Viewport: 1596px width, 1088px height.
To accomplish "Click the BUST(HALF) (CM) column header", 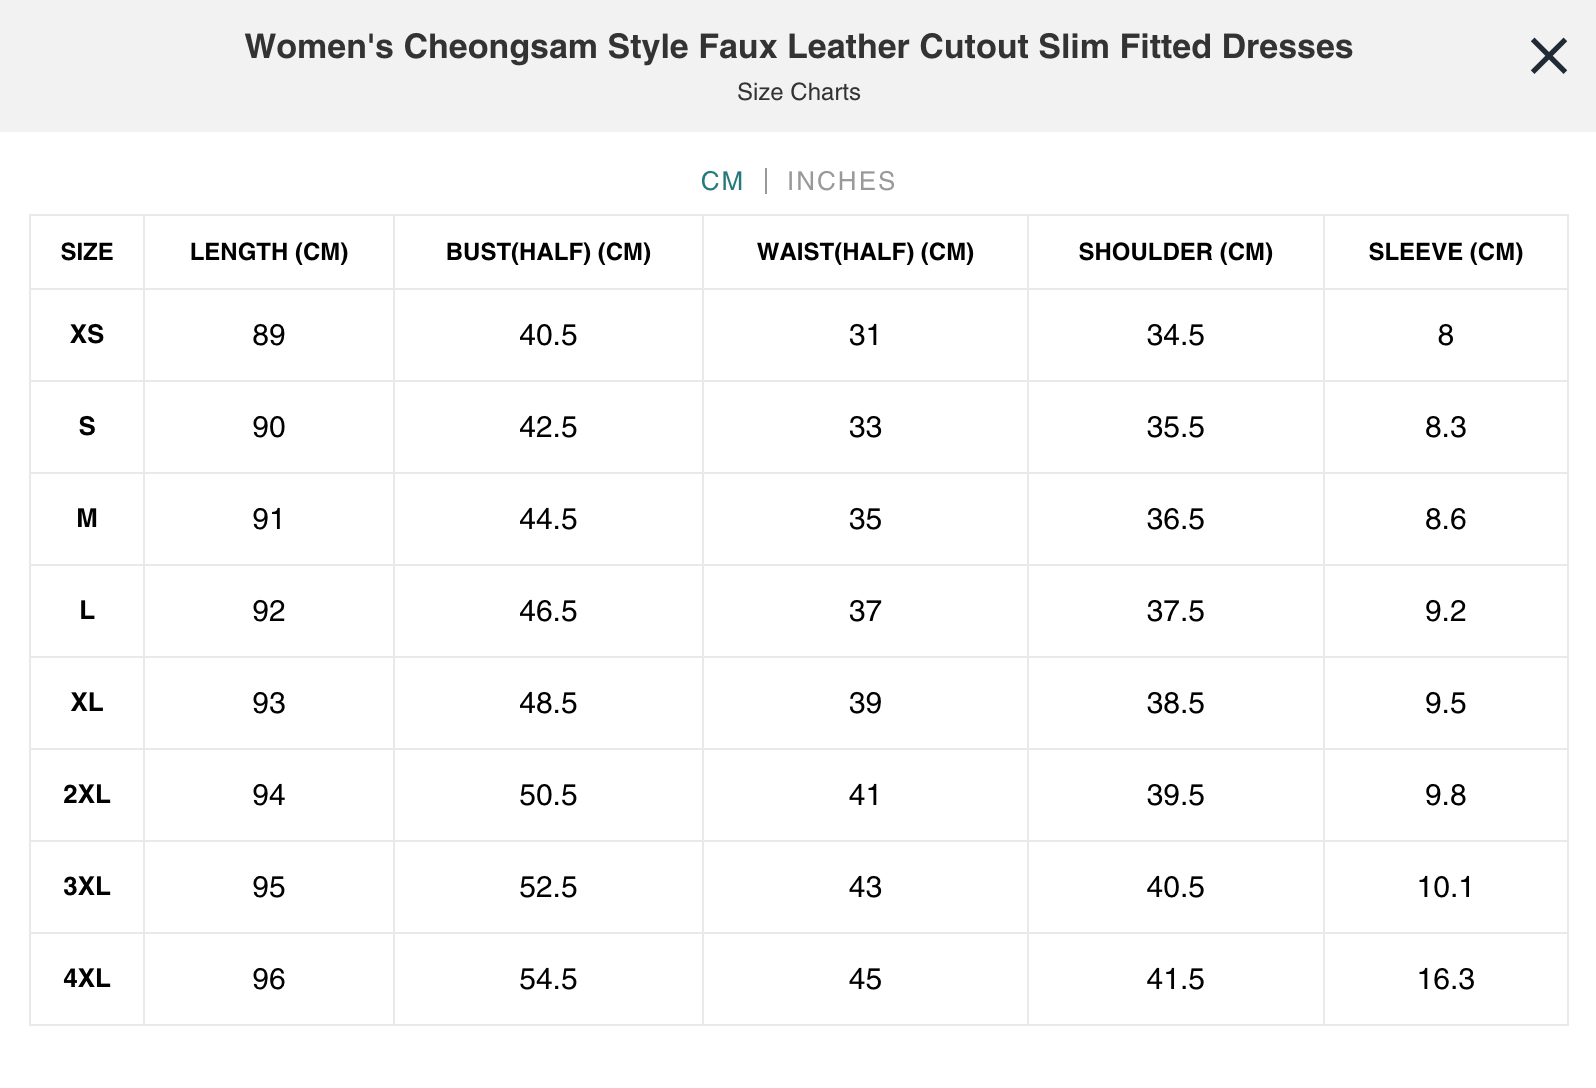I will [x=547, y=252].
